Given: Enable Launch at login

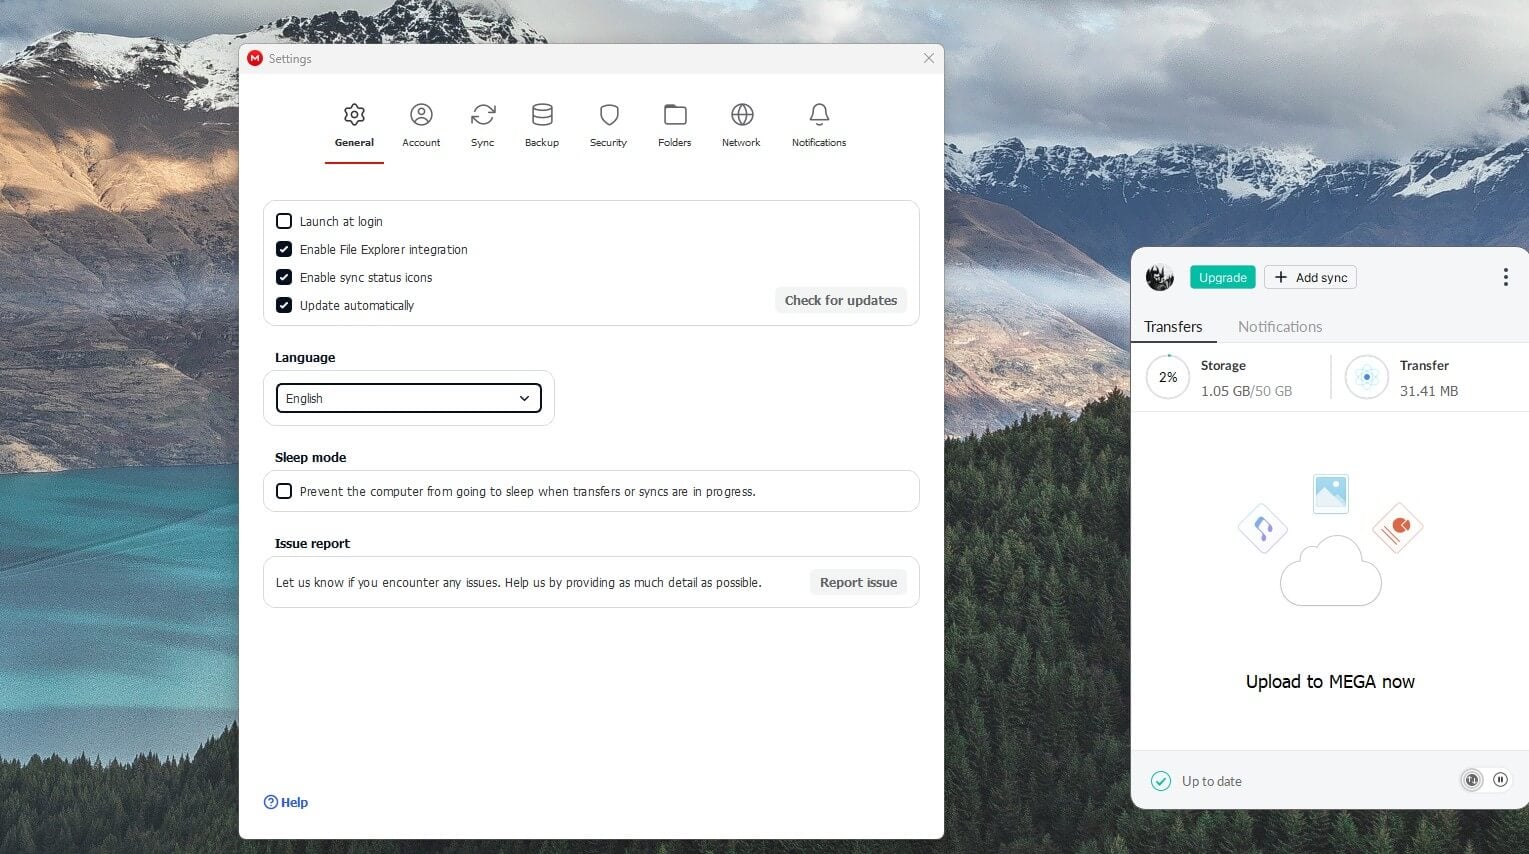Looking at the screenshot, I should (x=284, y=221).
